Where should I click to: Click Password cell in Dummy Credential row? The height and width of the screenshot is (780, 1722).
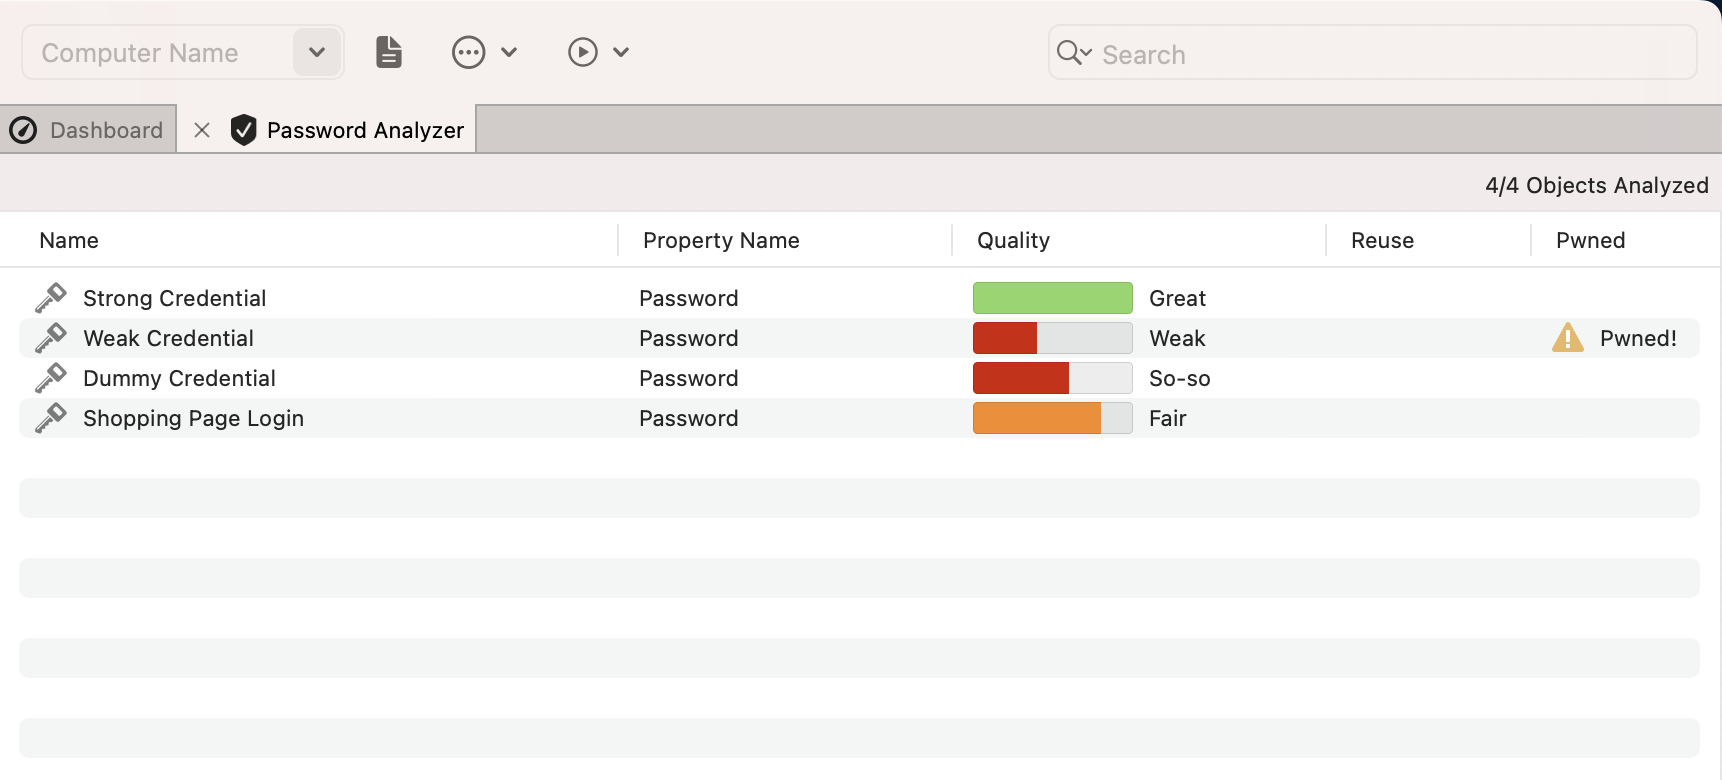tap(688, 378)
